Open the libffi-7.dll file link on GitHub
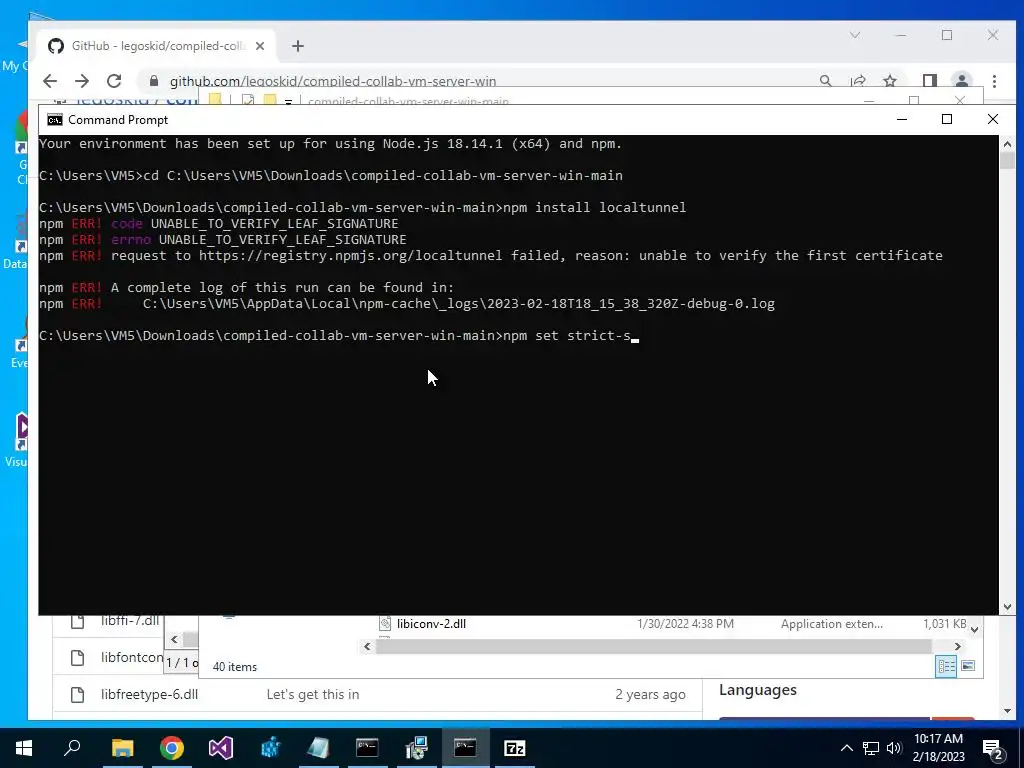Viewport: 1024px width, 768px height. [129, 620]
